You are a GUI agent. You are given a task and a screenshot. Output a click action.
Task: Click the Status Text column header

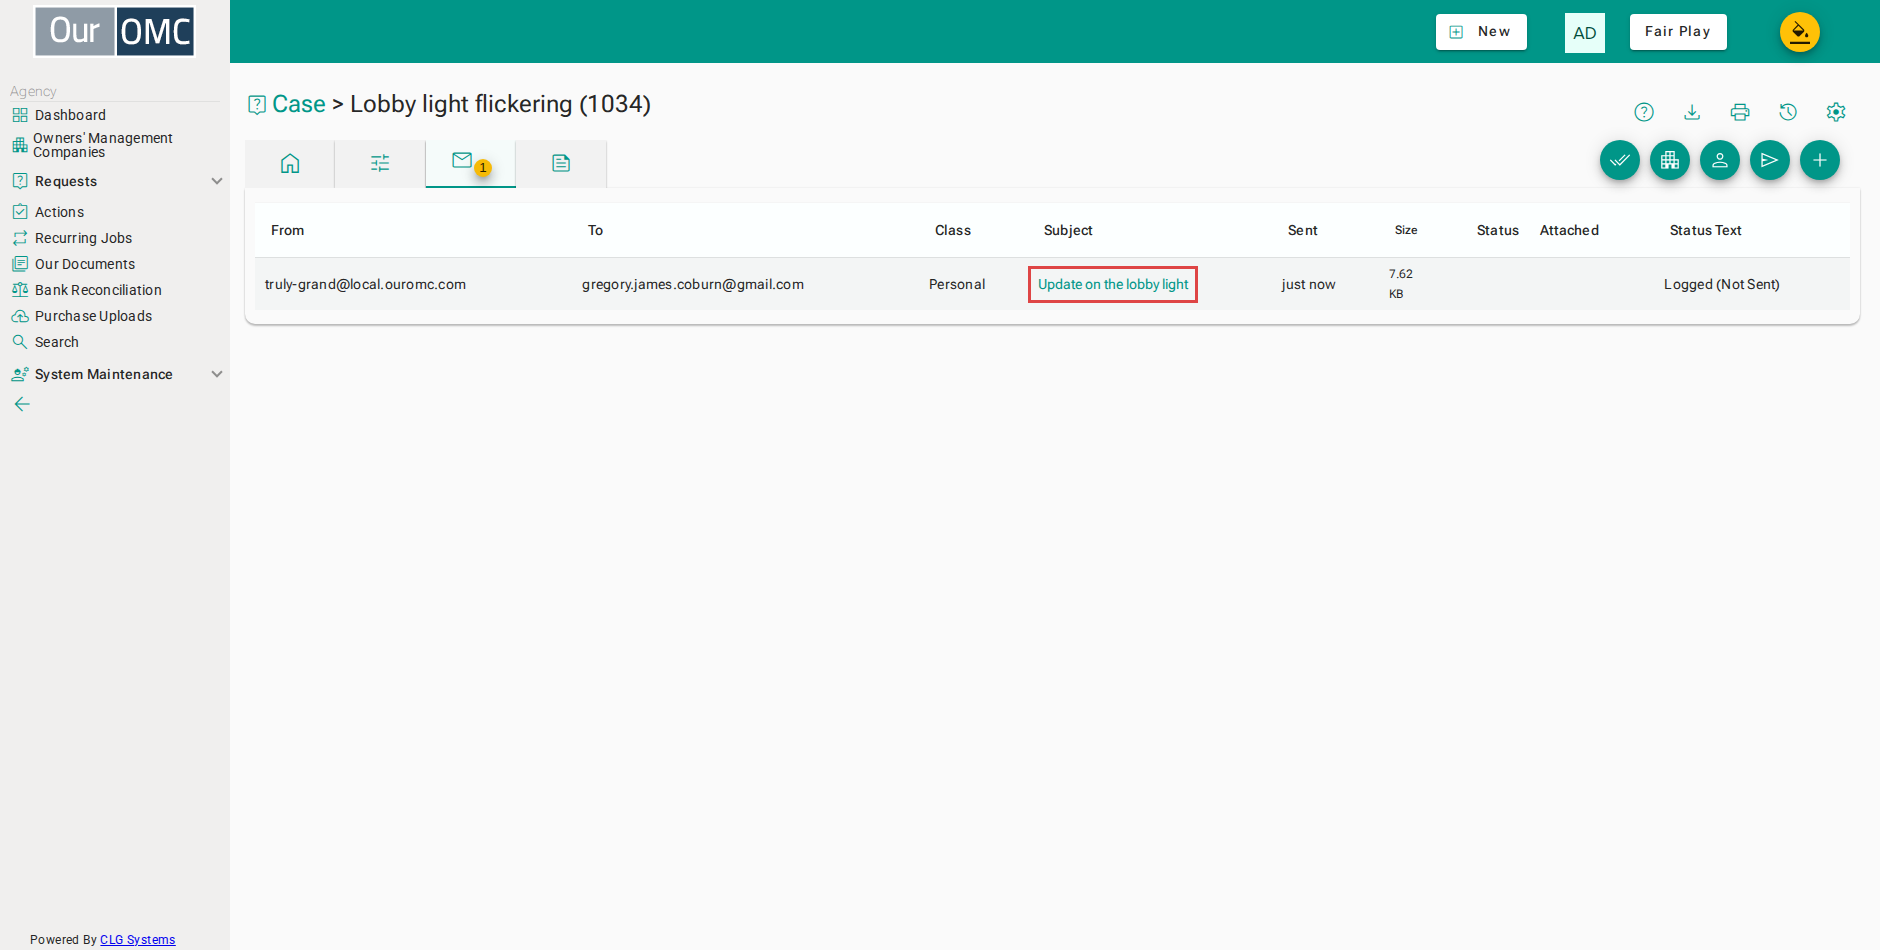tap(1706, 230)
